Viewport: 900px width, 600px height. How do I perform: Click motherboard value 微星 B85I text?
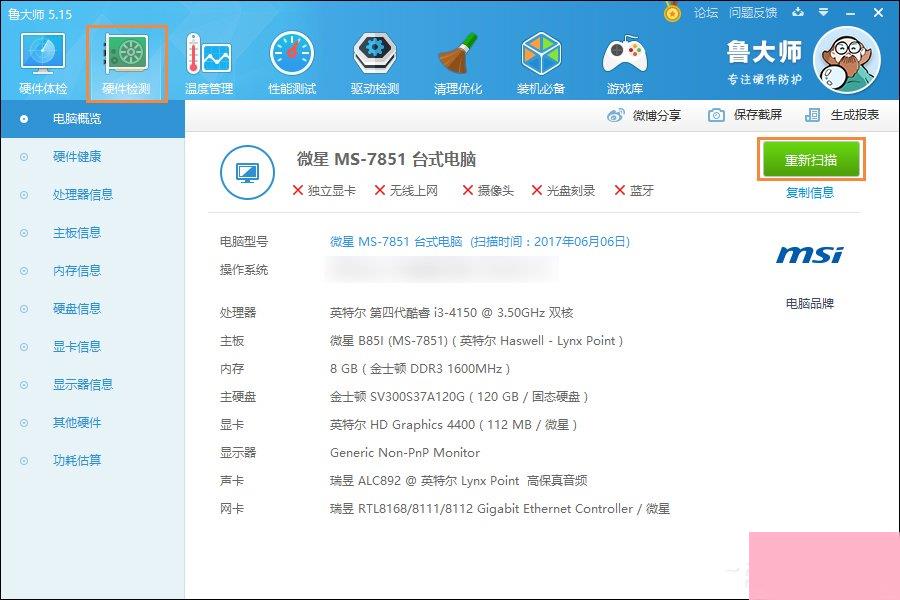click(476, 340)
